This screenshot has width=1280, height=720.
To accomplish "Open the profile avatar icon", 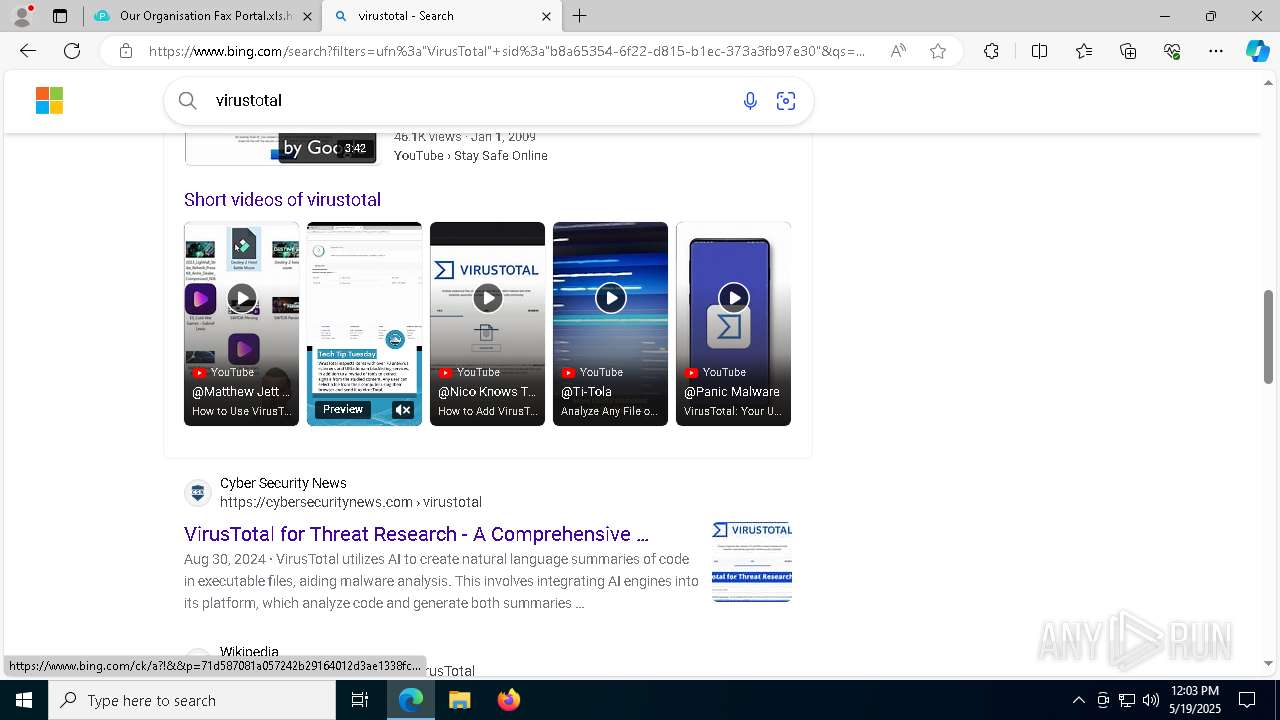I will click(21, 16).
